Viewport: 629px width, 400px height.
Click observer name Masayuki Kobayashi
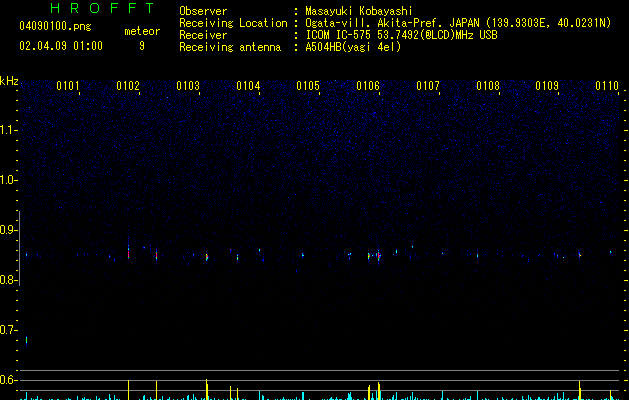coord(359,11)
